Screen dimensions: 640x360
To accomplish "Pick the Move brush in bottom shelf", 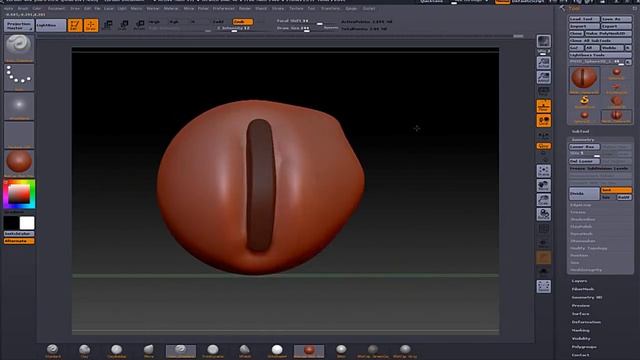I will click(149, 351).
